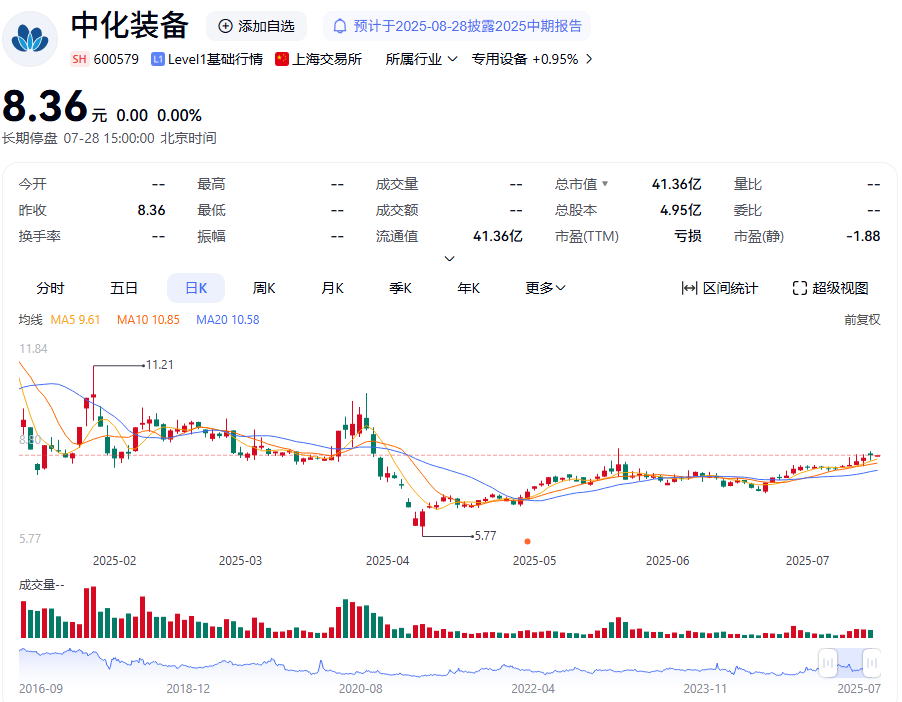Add stock via 添加自选 button

(257, 26)
